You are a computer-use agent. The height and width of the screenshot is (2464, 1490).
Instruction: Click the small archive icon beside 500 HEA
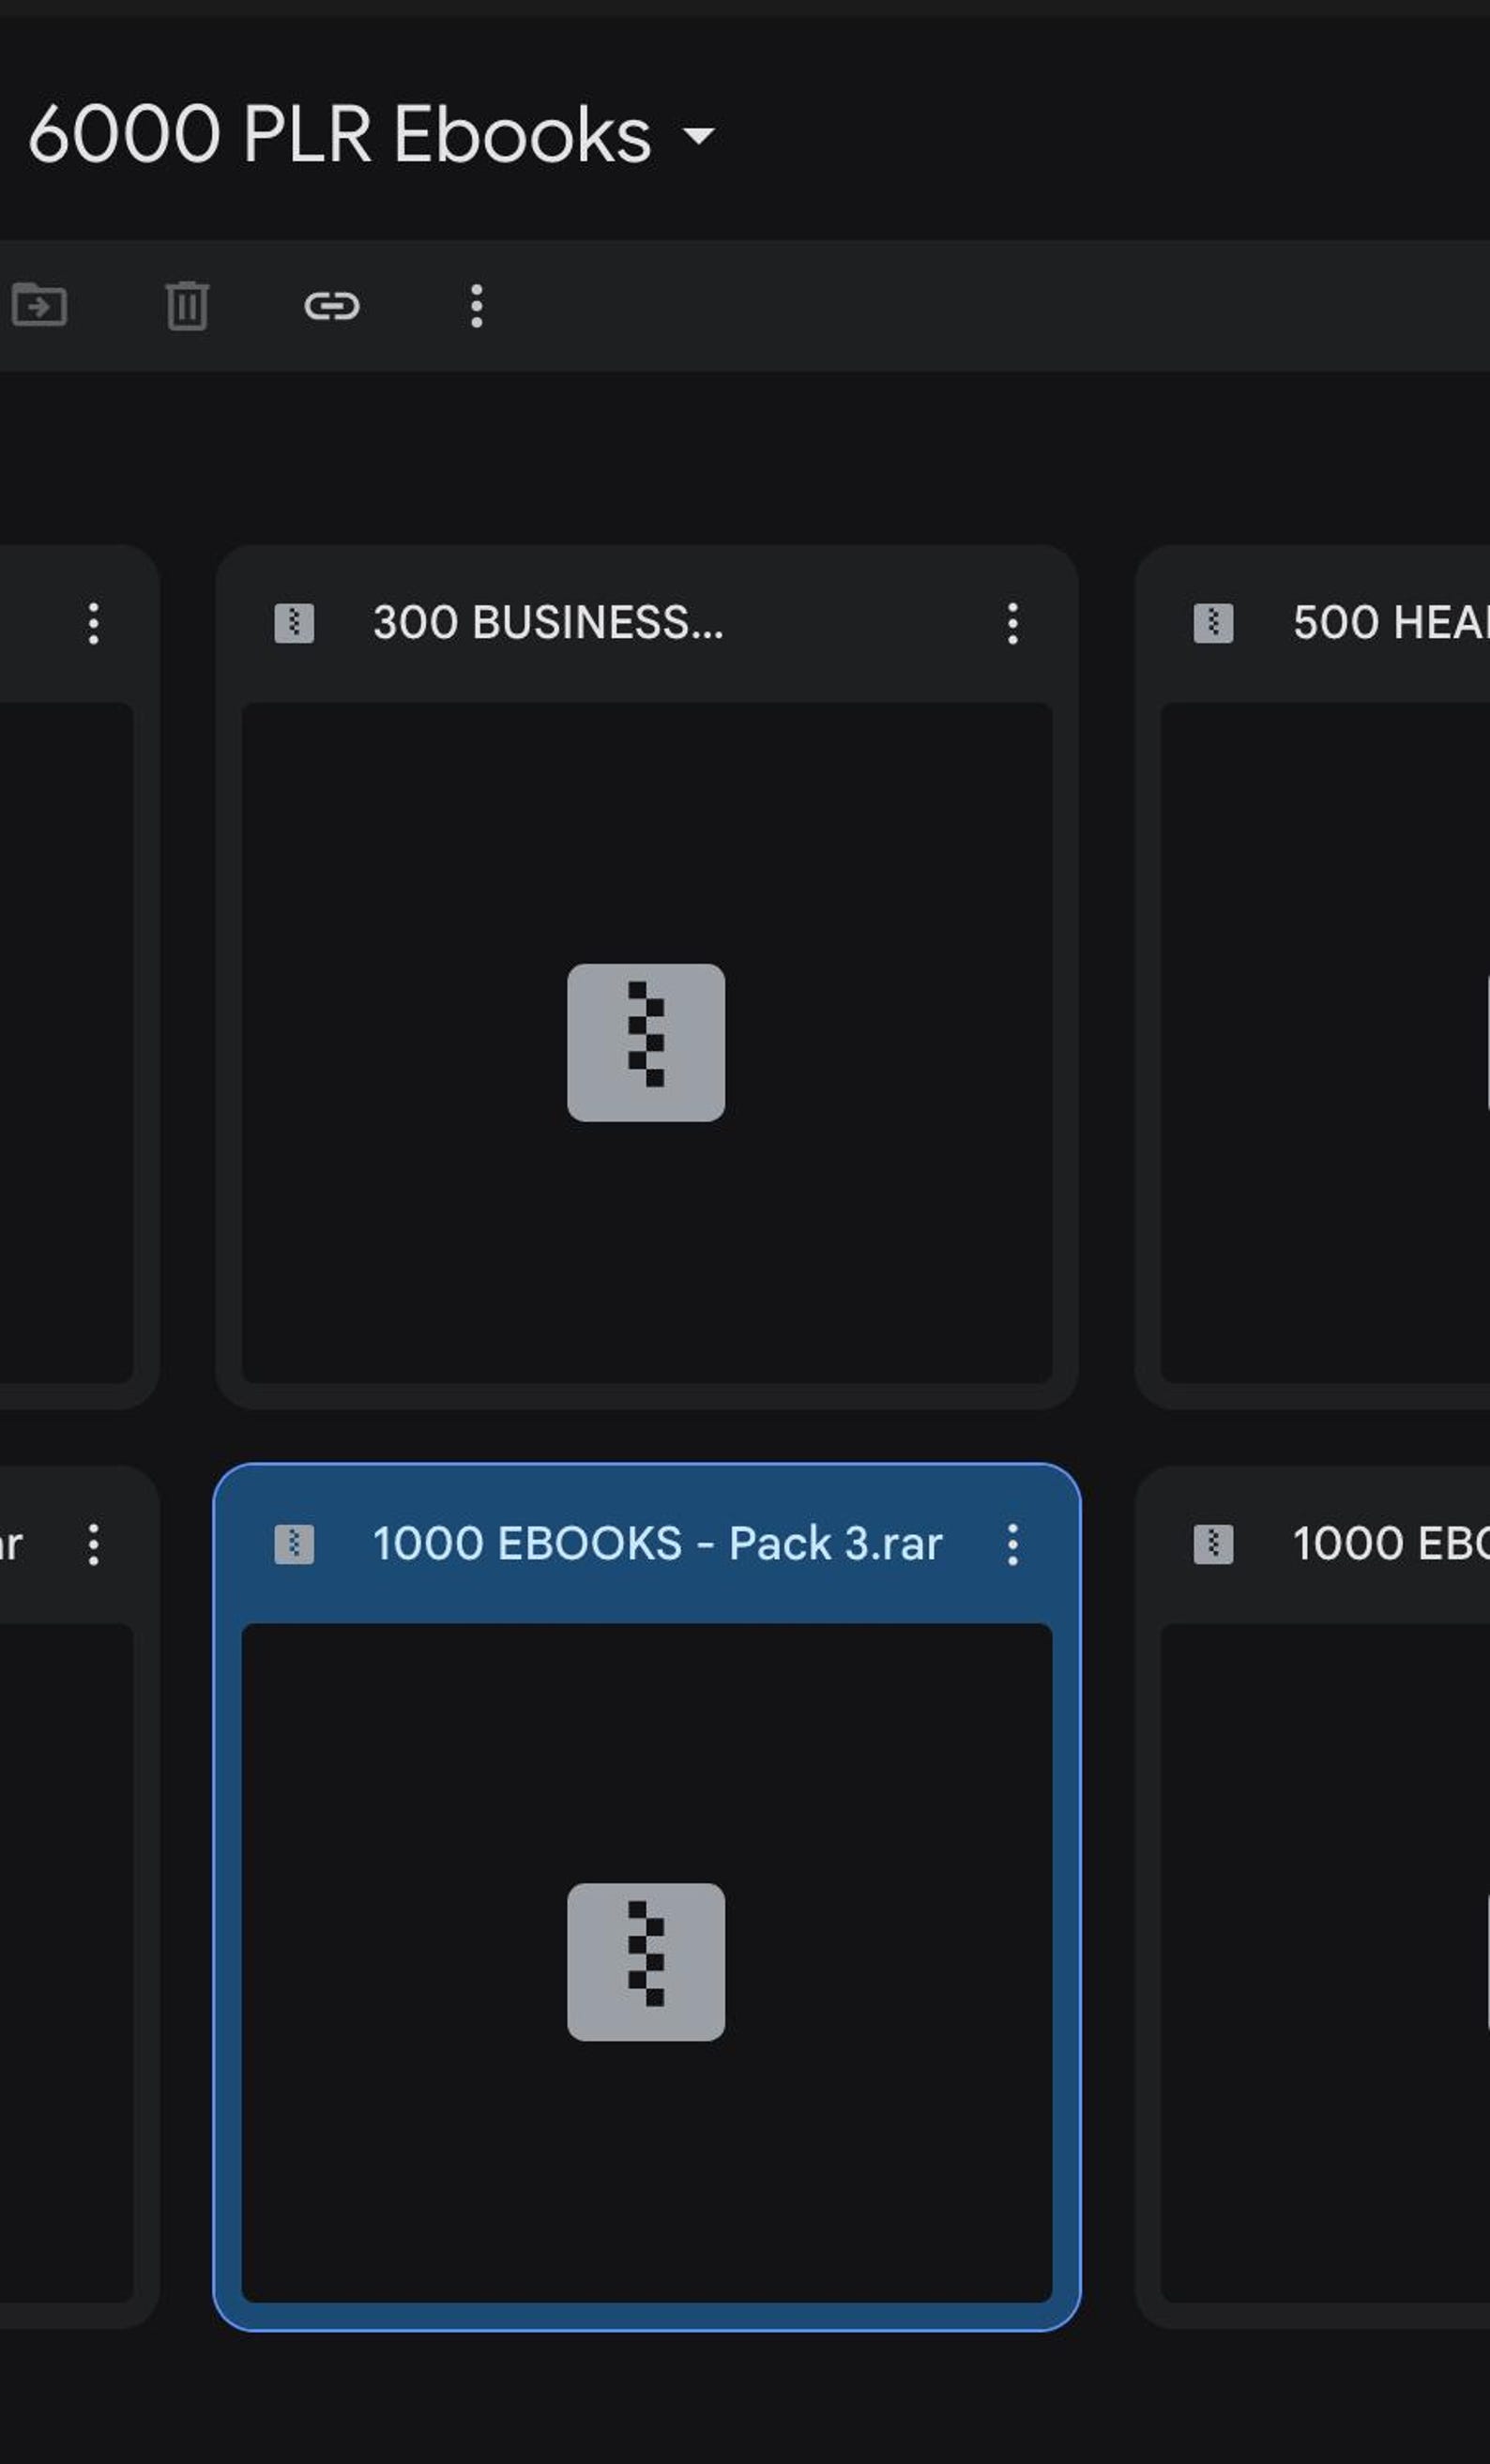coord(1213,623)
